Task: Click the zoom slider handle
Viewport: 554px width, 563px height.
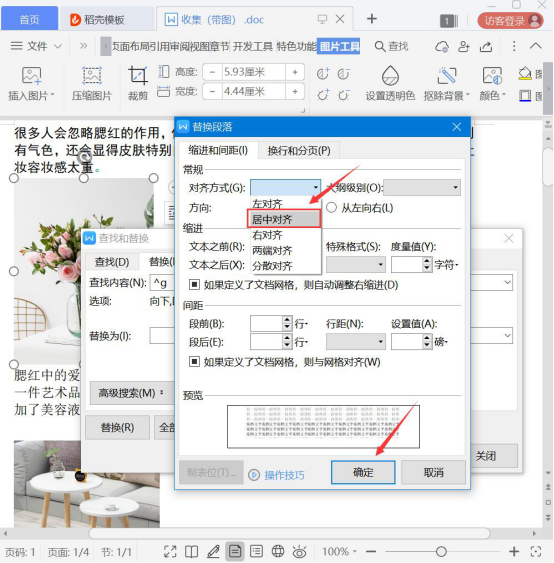Action: click(441, 551)
